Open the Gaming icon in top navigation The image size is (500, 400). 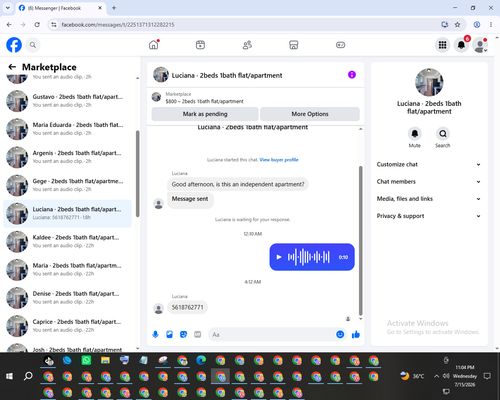tap(340, 45)
